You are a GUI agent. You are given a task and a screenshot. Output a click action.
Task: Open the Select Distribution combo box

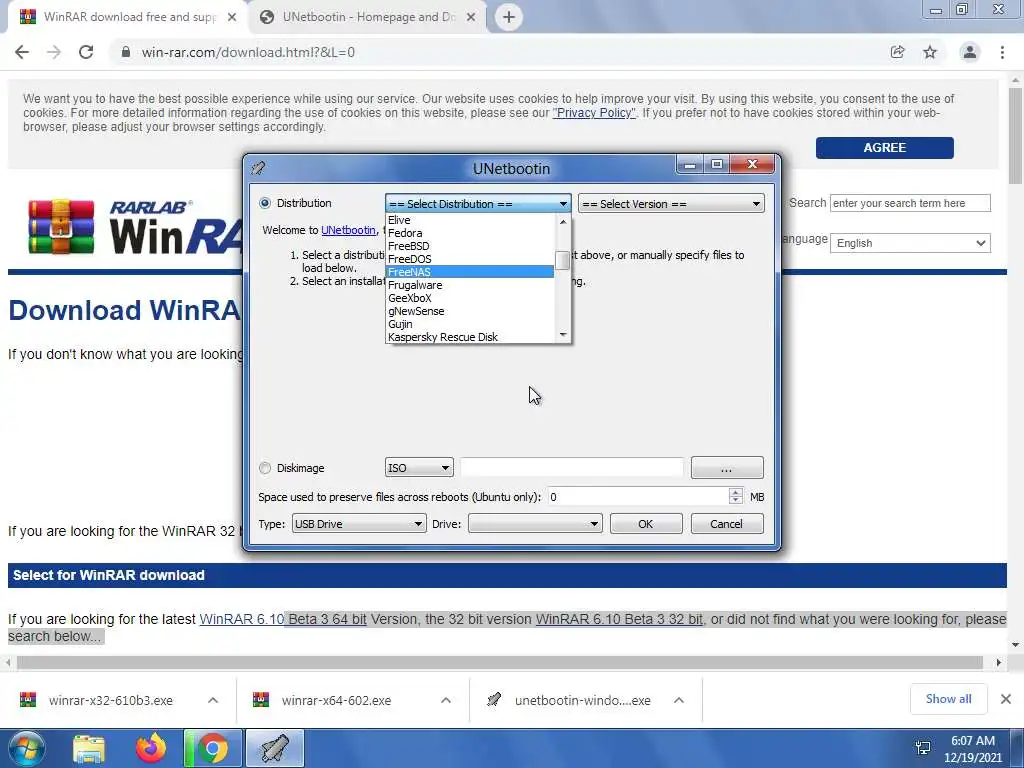point(478,204)
